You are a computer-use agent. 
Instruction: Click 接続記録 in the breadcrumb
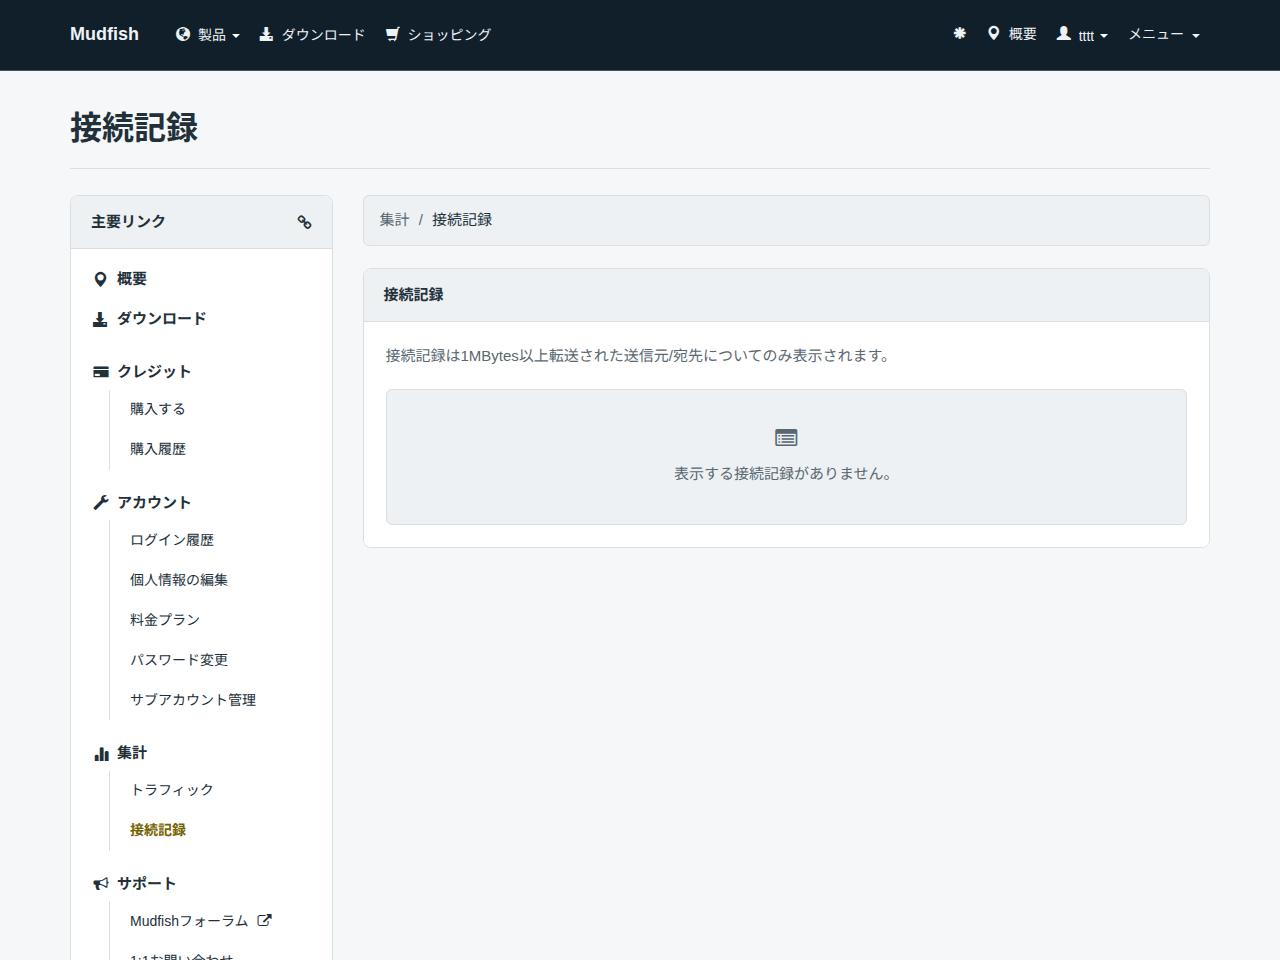[462, 220]
